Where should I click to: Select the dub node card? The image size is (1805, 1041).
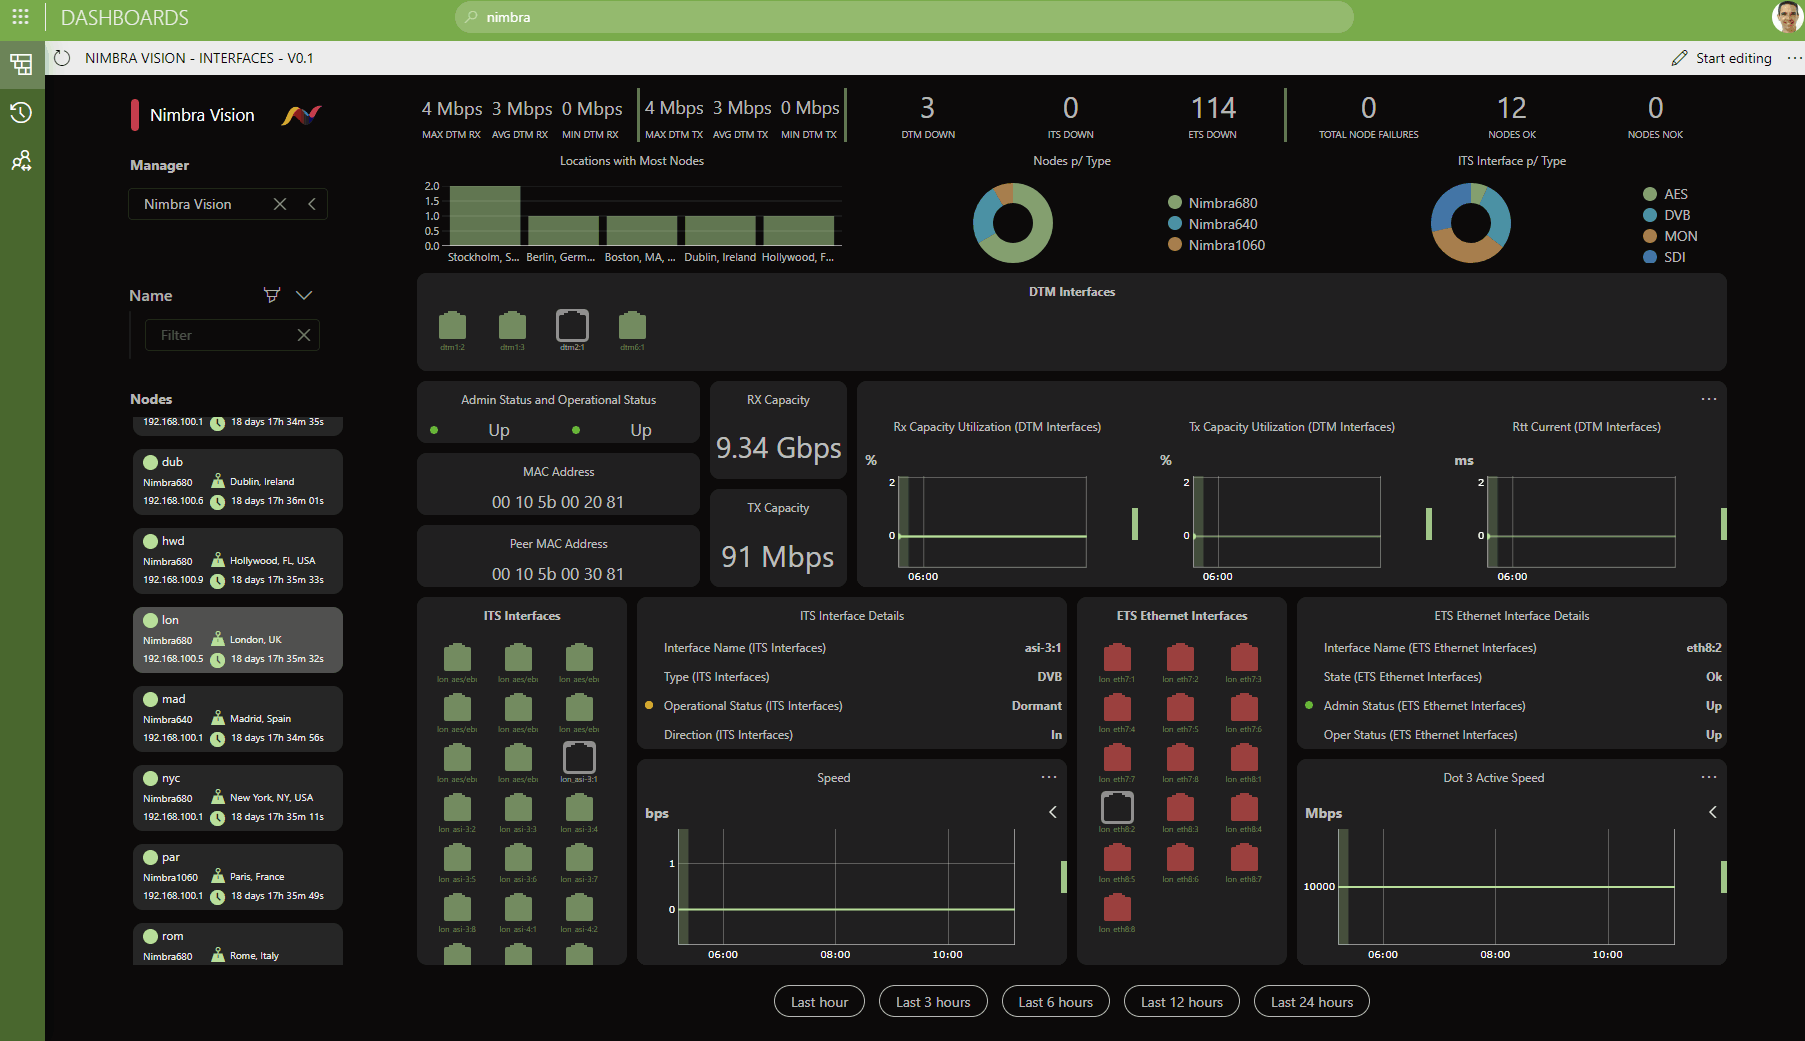click(x=238, y=482)
